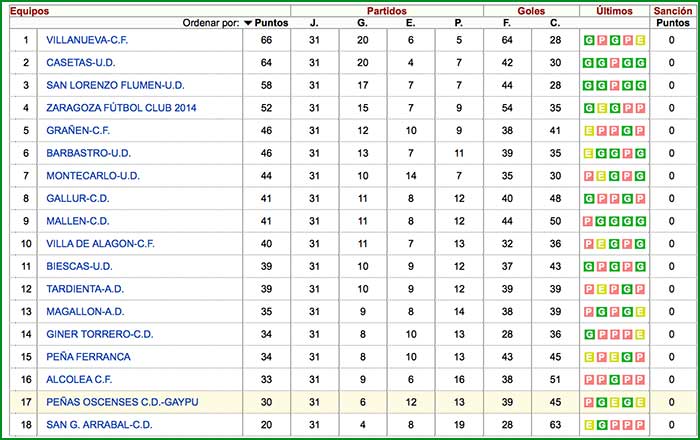Go to BIESCAS-U.D. team page
Screen dimensions: 700x440
click(79, 267)
